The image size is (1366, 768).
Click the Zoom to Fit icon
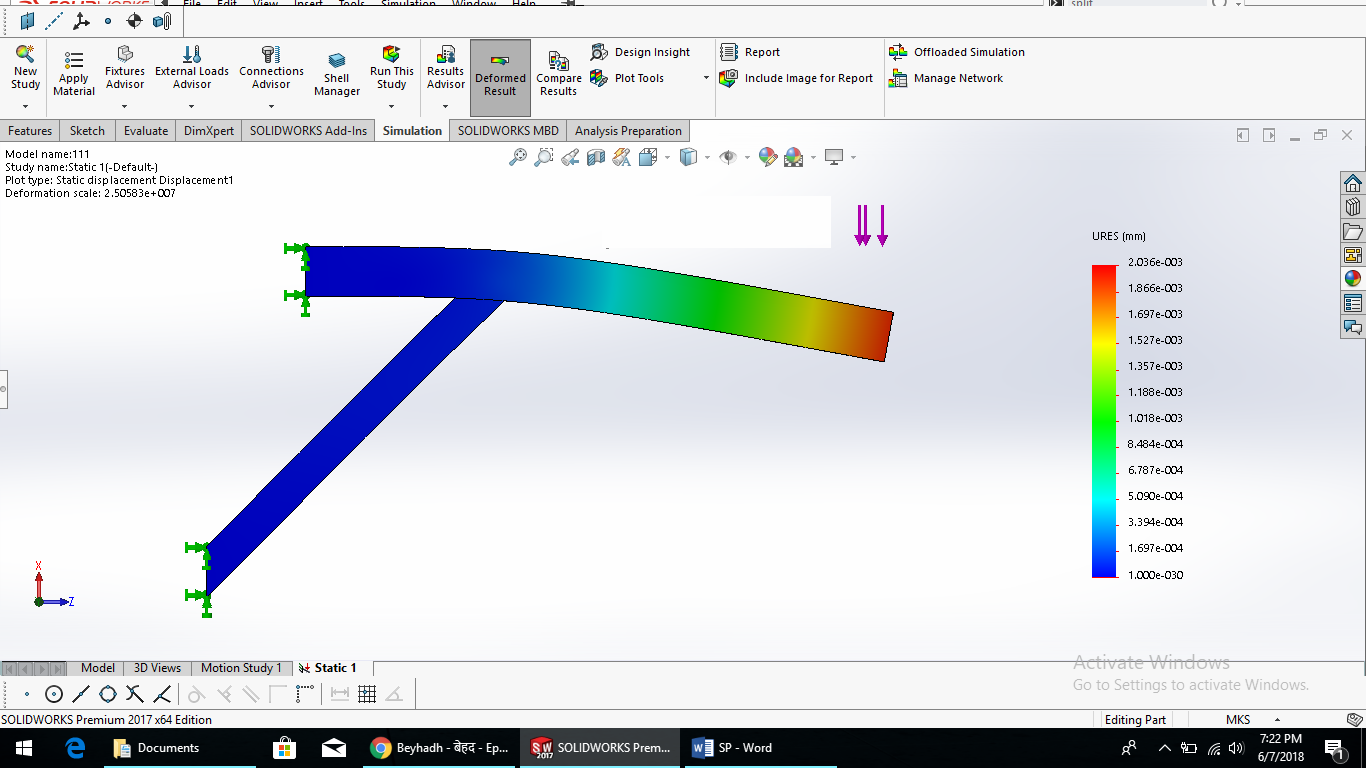click(517, 157)
